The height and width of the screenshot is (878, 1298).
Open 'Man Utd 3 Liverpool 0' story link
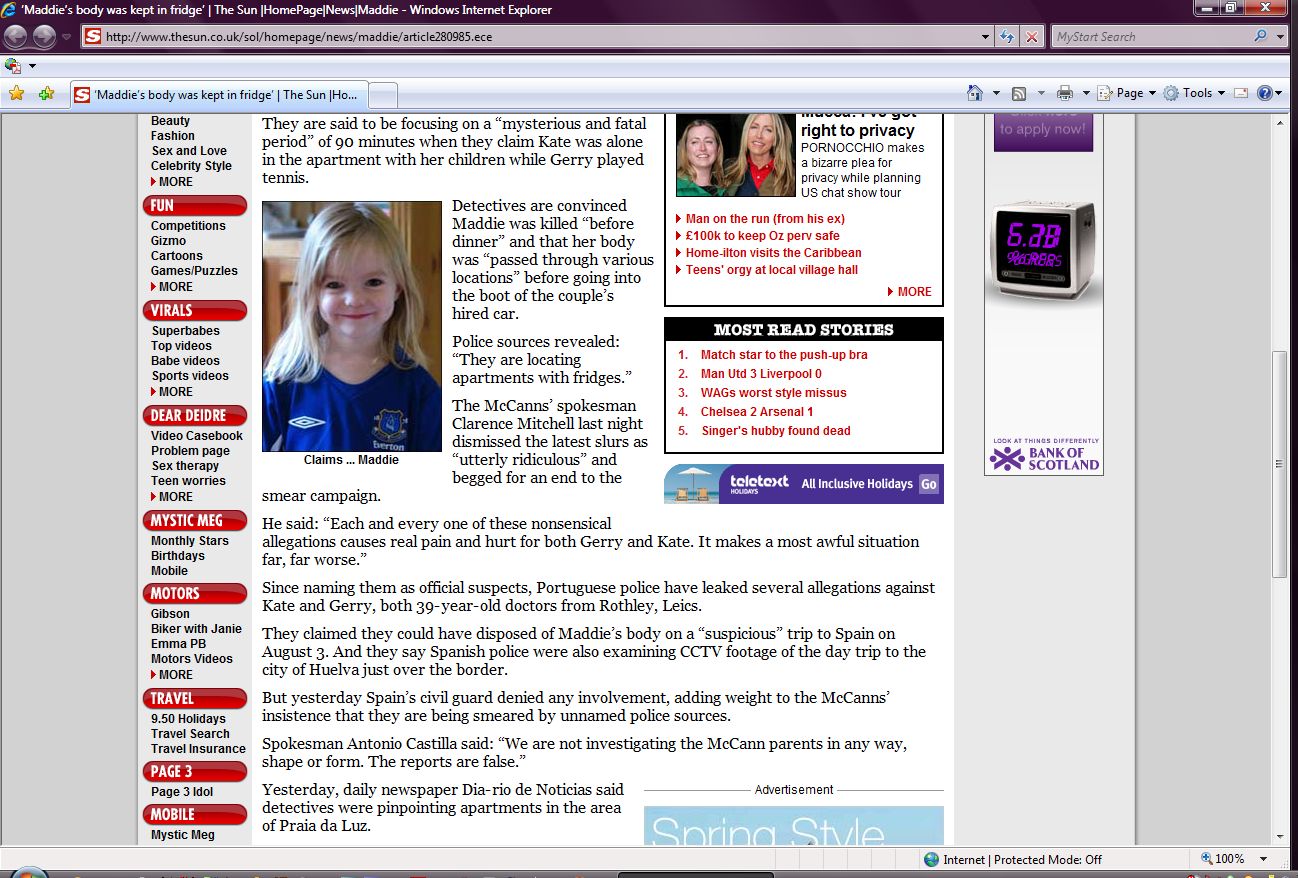pyautogui.click(x=761, y=374)
